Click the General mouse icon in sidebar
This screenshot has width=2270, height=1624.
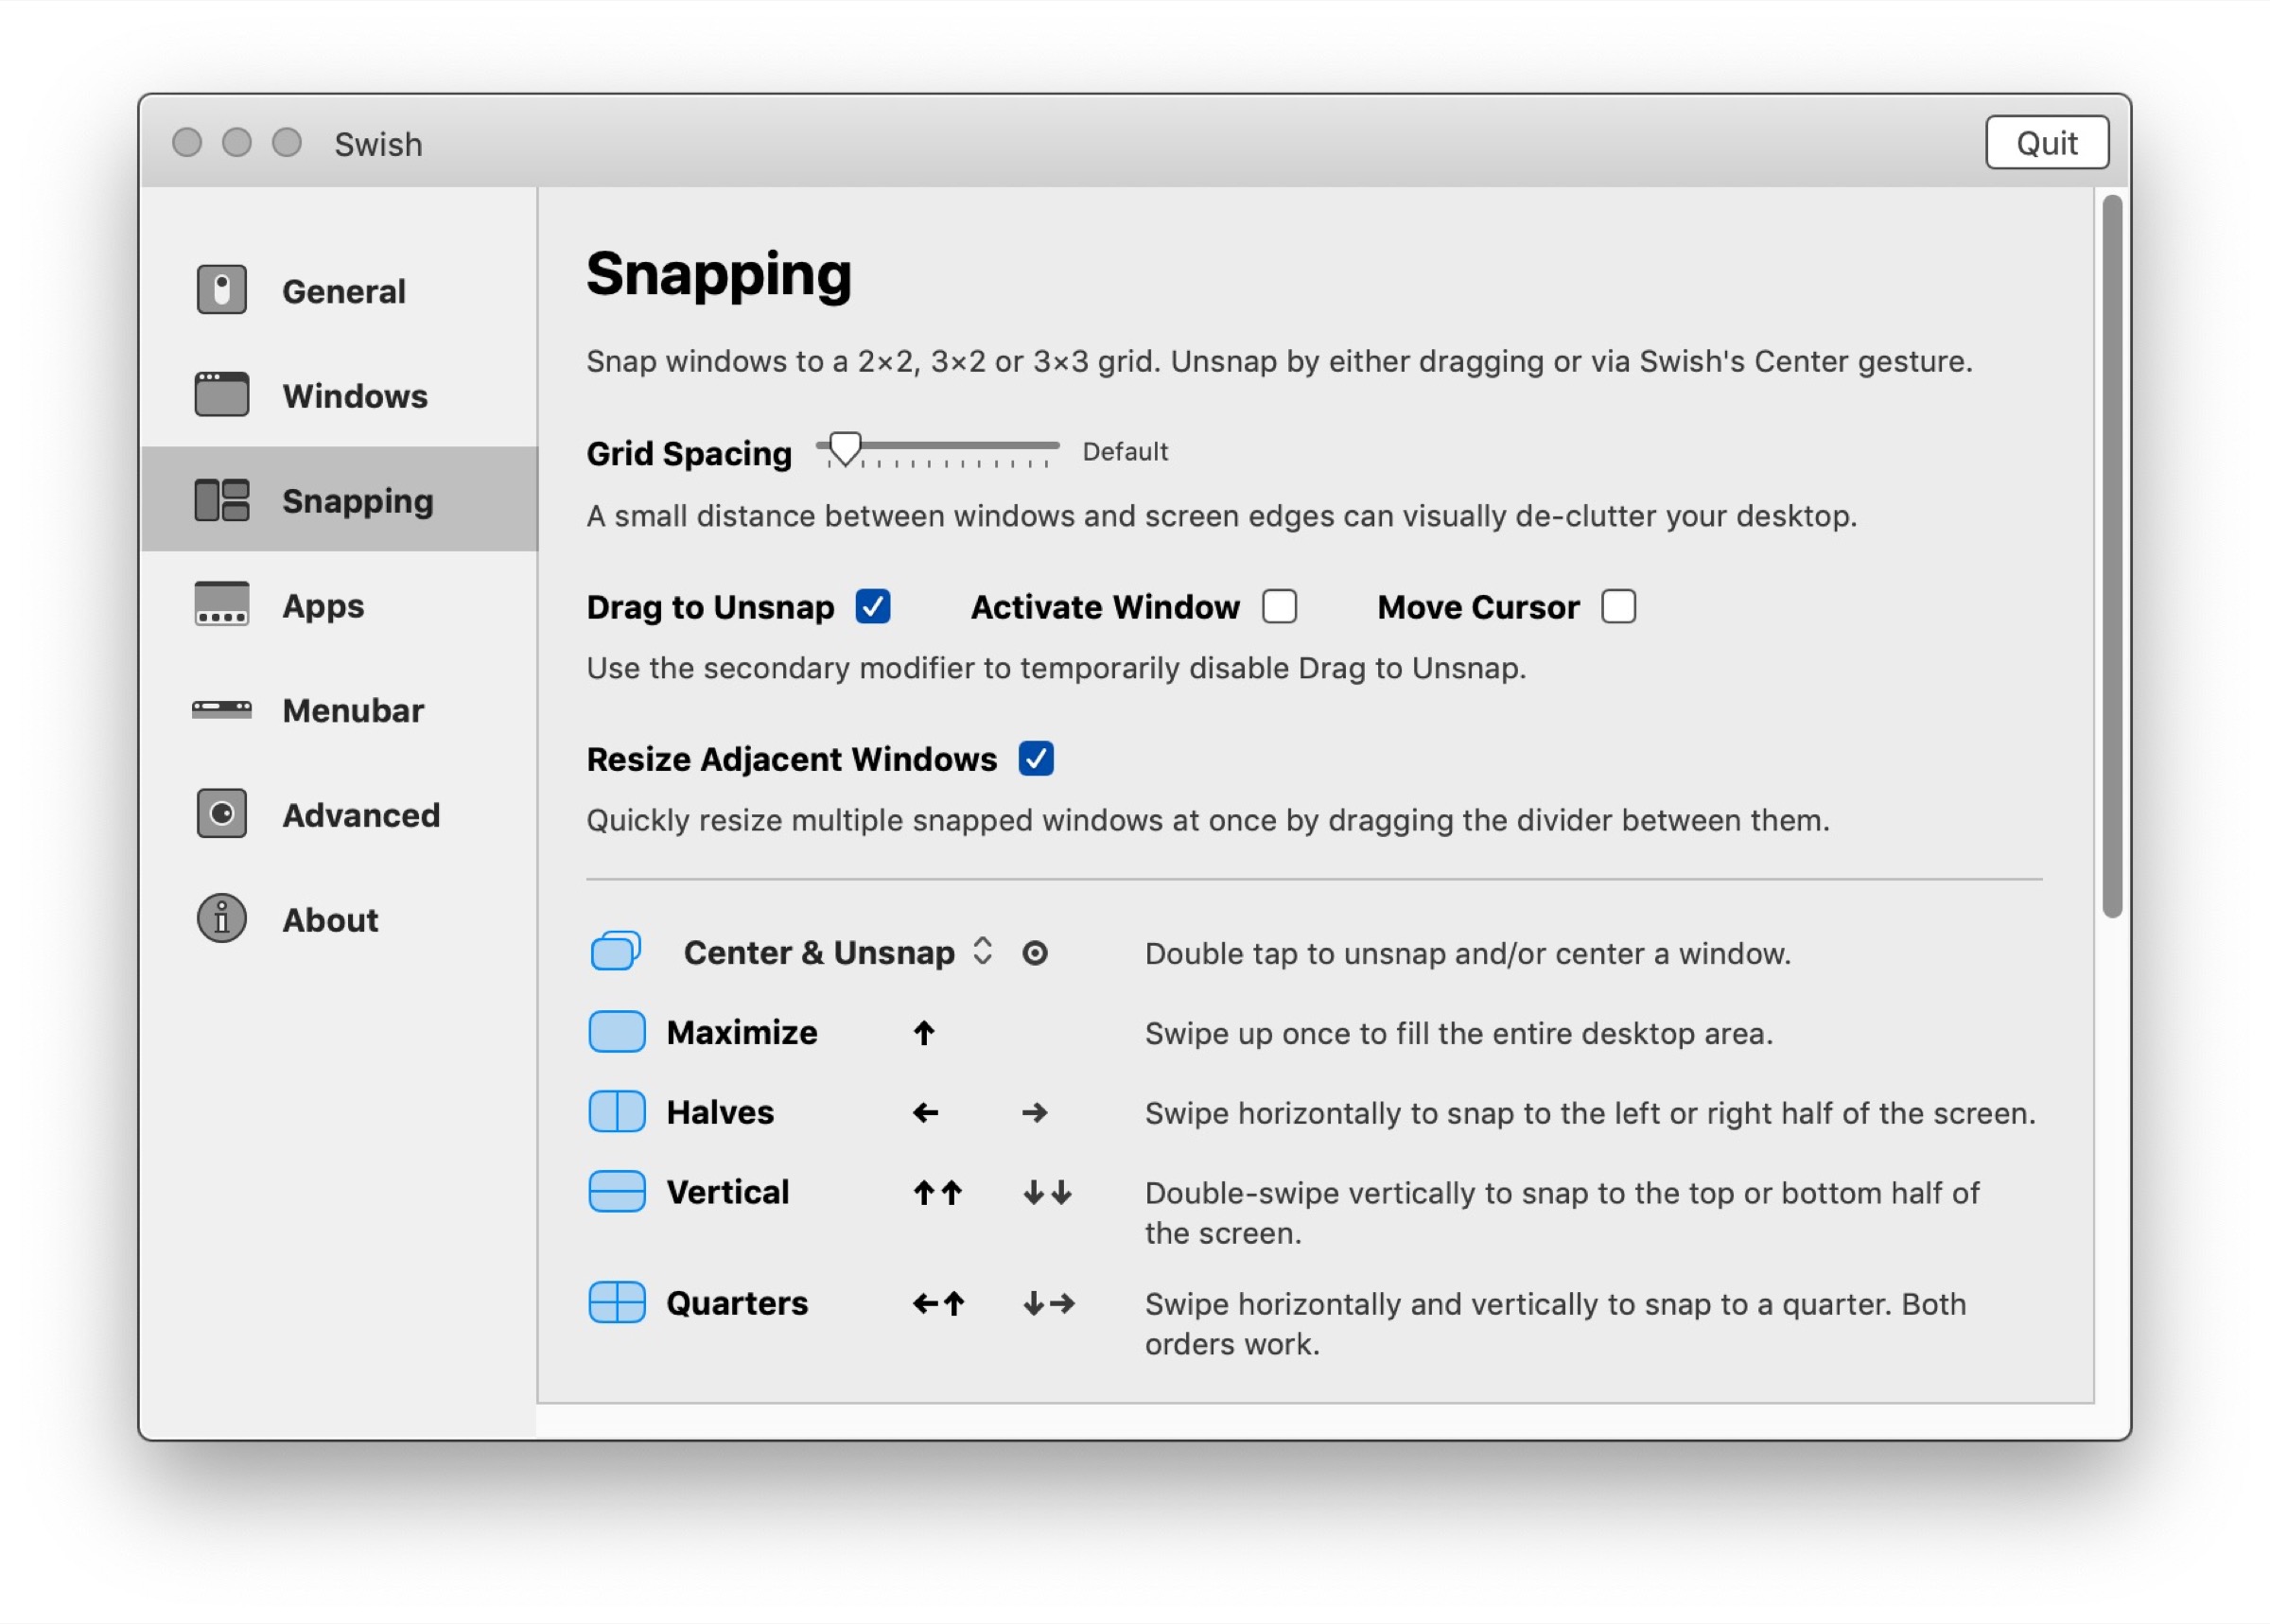point(221,290)
